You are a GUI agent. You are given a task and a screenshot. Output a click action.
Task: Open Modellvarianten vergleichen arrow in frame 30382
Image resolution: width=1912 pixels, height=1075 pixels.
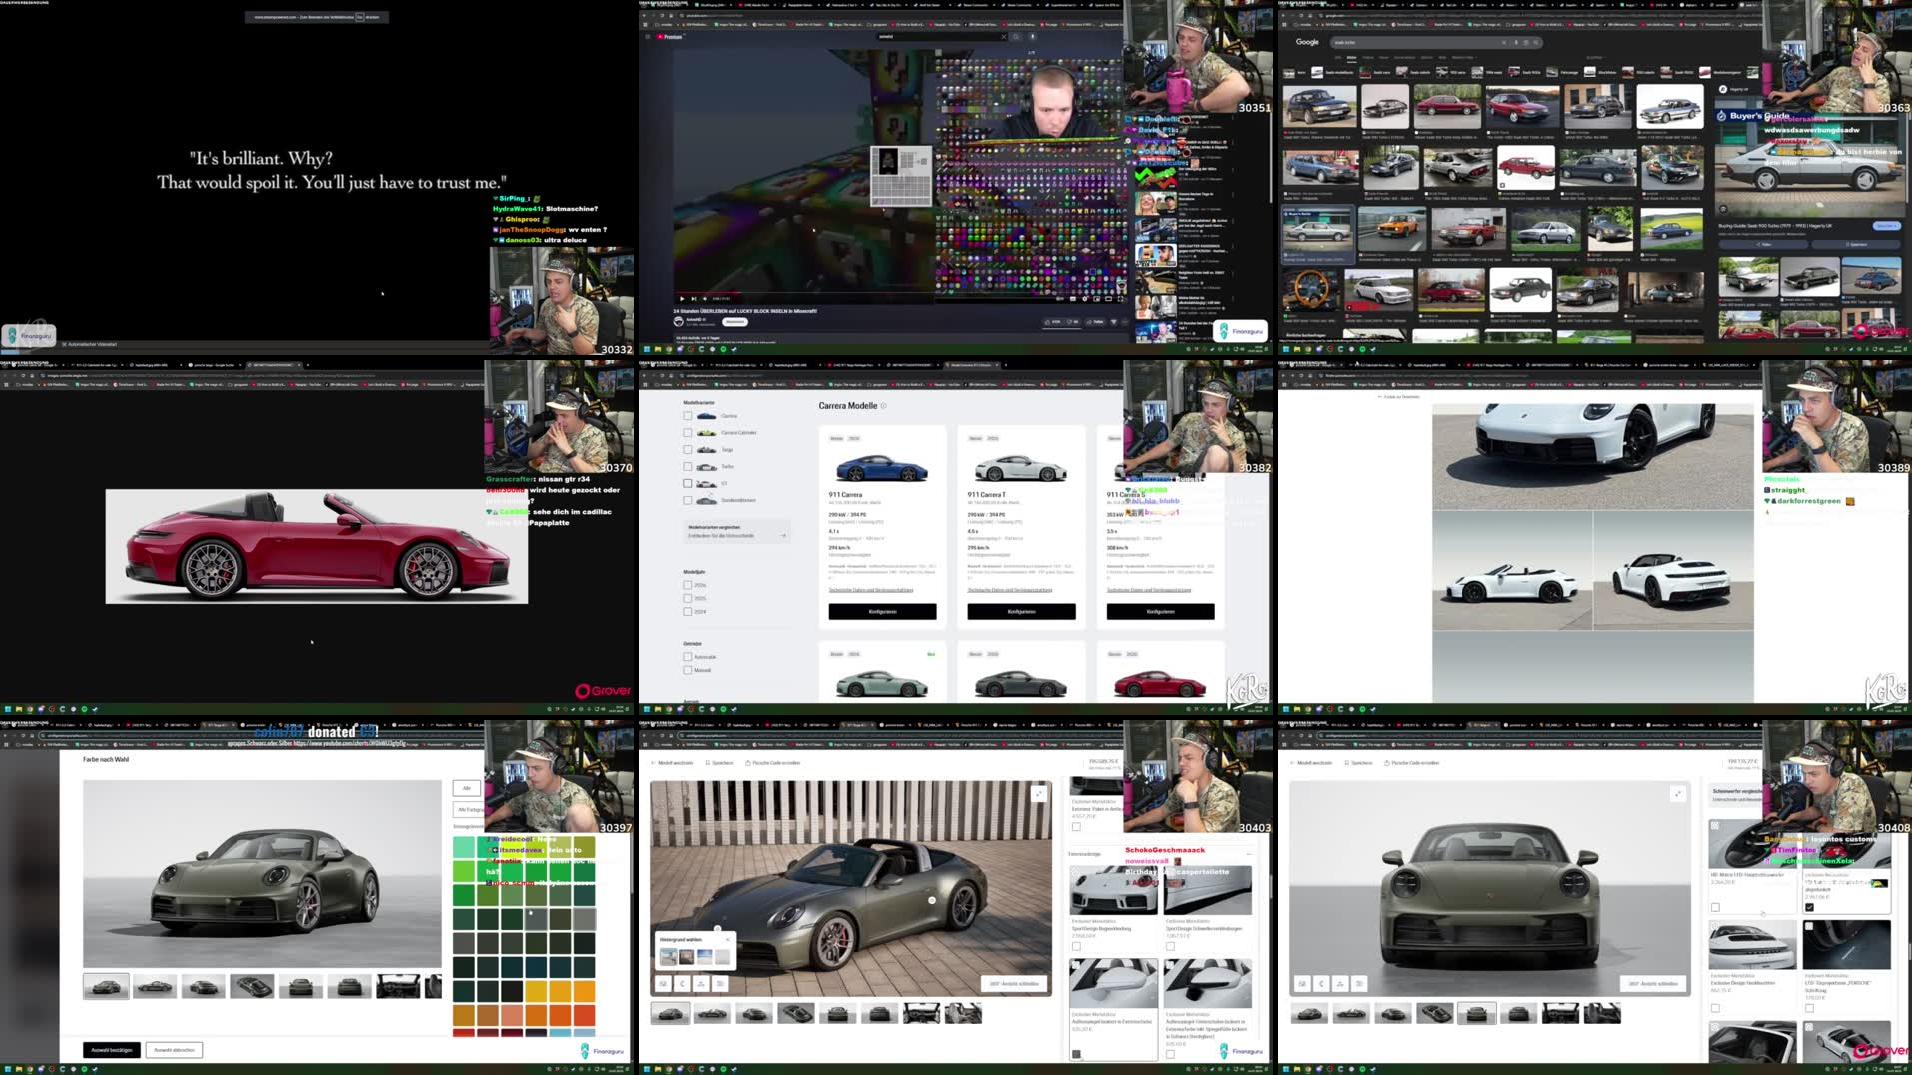tap(783, 536)
